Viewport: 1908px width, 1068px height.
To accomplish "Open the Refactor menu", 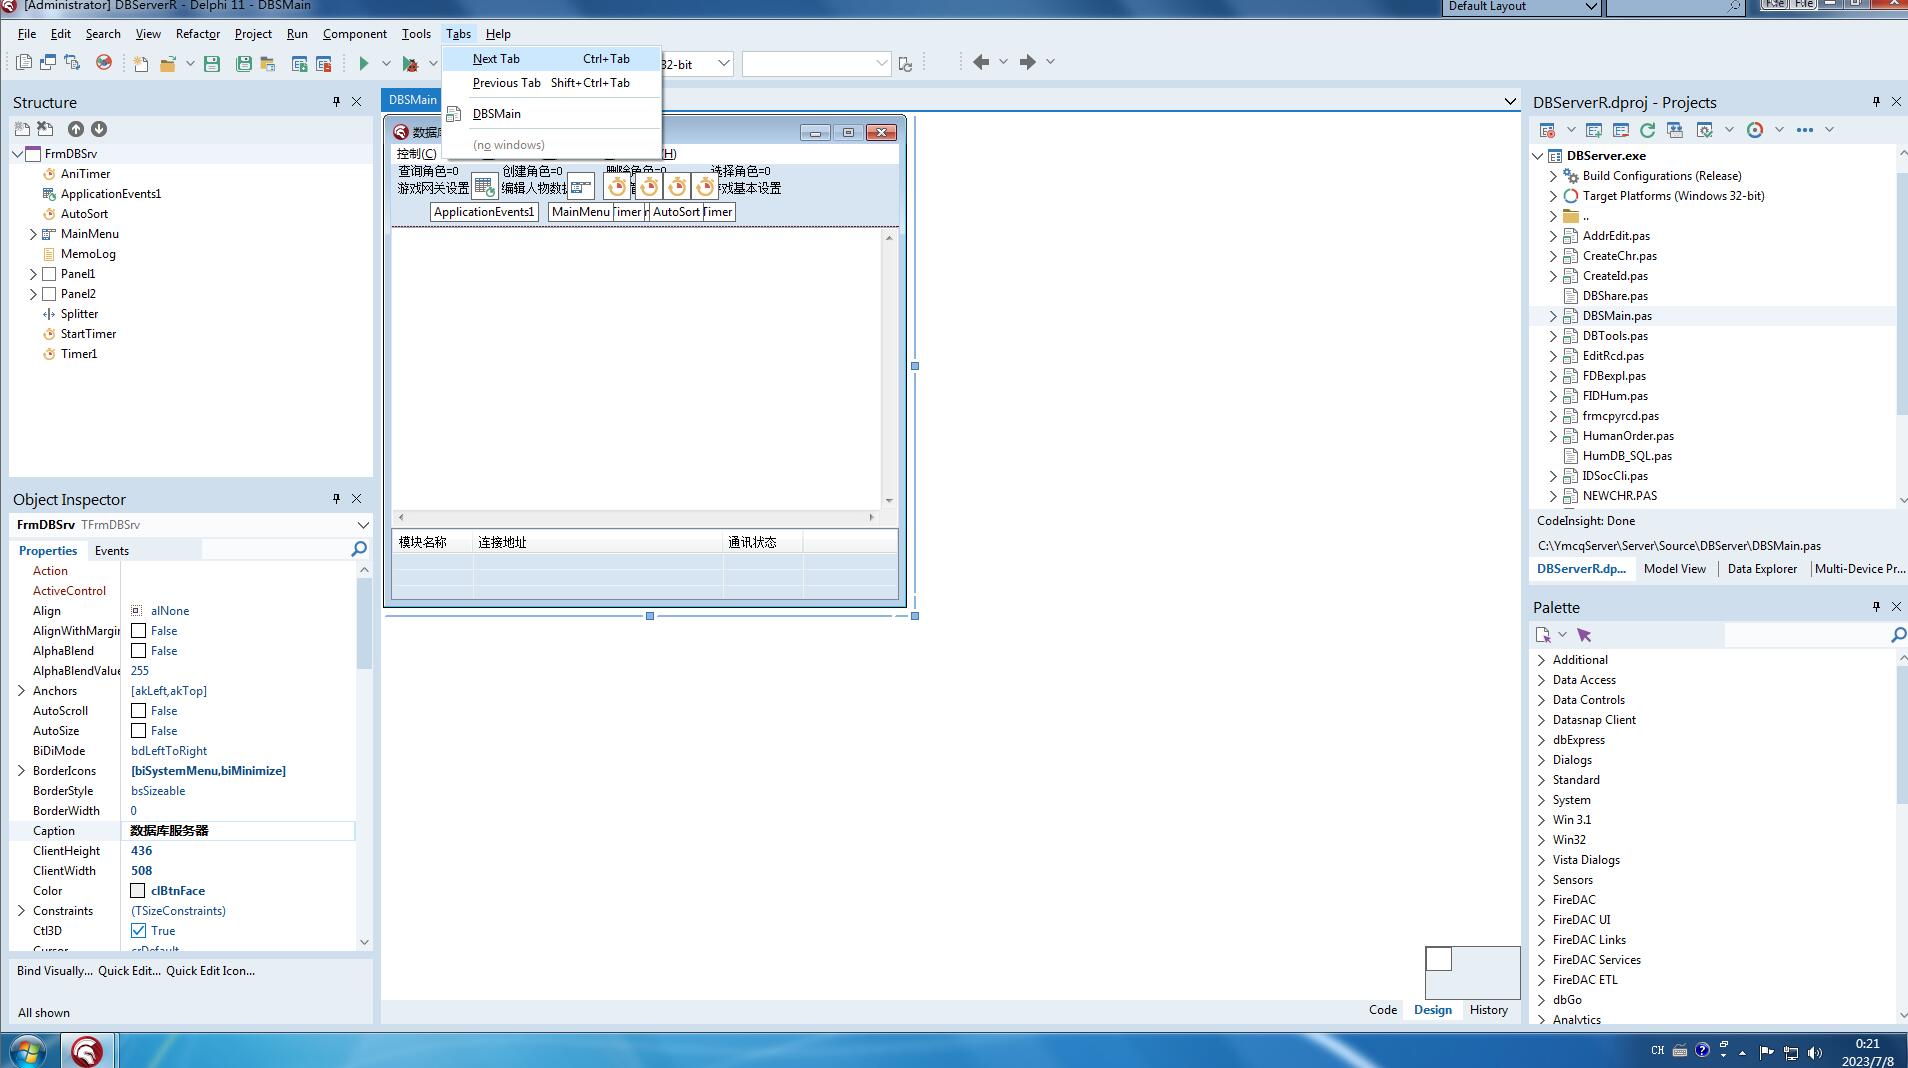I will pos(198,34).
